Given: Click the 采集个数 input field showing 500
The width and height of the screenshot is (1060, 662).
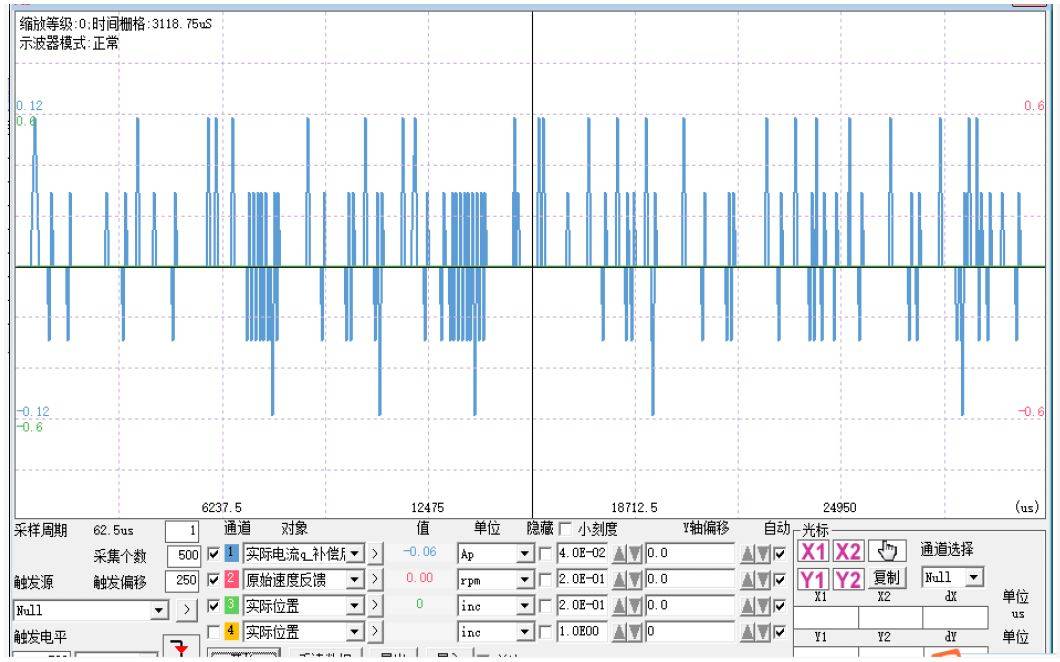Looking at the screenshot, I should coord(182,552).
